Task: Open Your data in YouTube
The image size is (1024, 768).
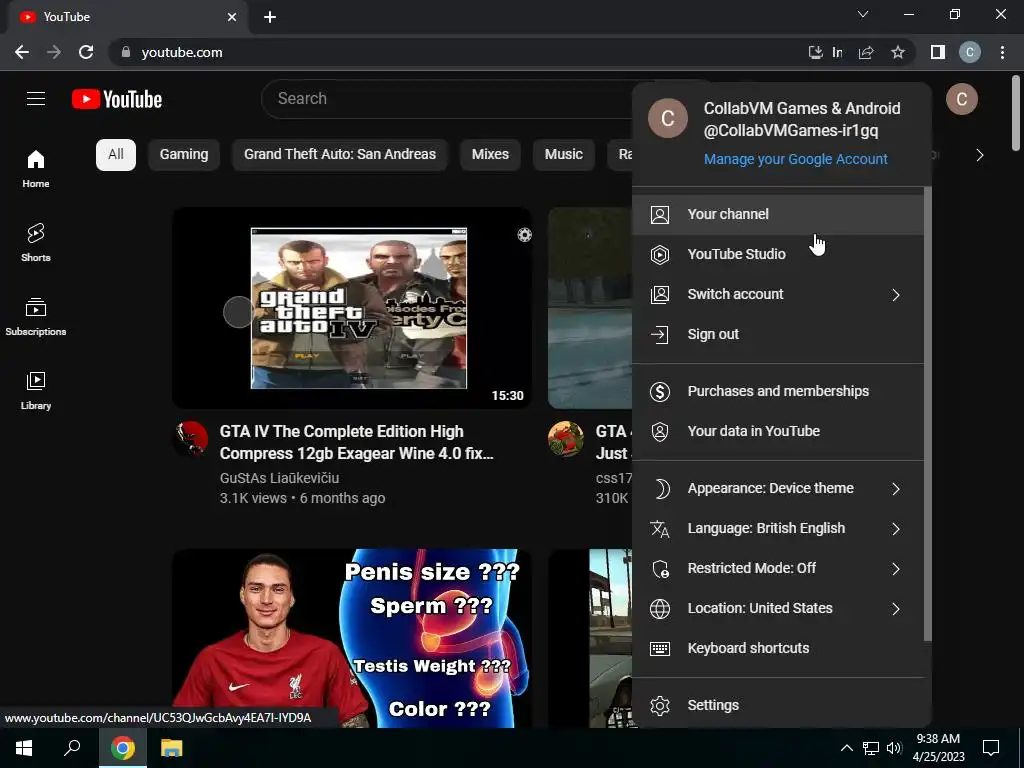Action: click(778, 431)
